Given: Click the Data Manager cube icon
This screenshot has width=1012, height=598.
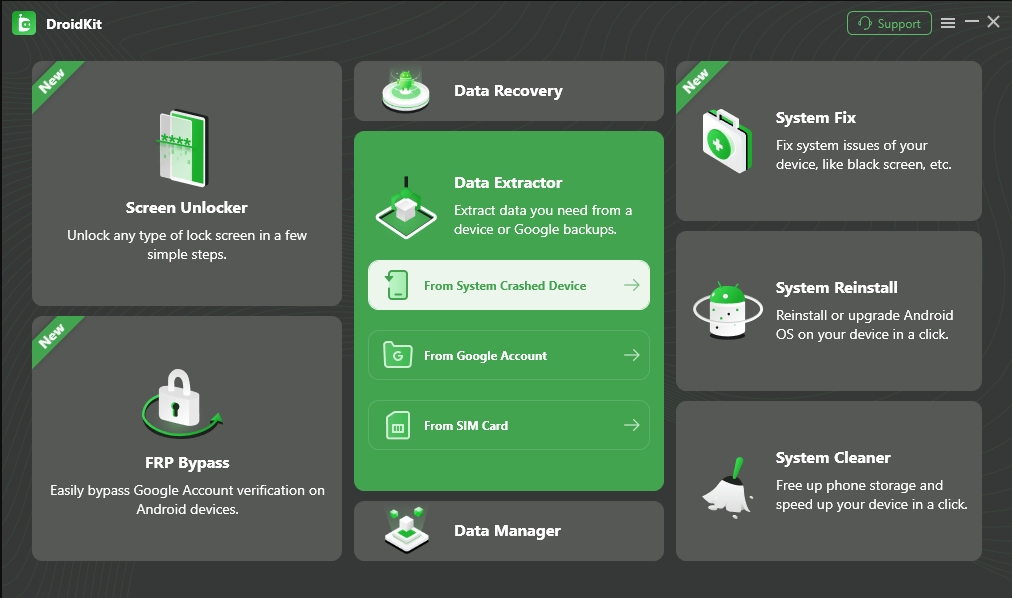Looking at the screenshot, I should (x=405, y=530).
